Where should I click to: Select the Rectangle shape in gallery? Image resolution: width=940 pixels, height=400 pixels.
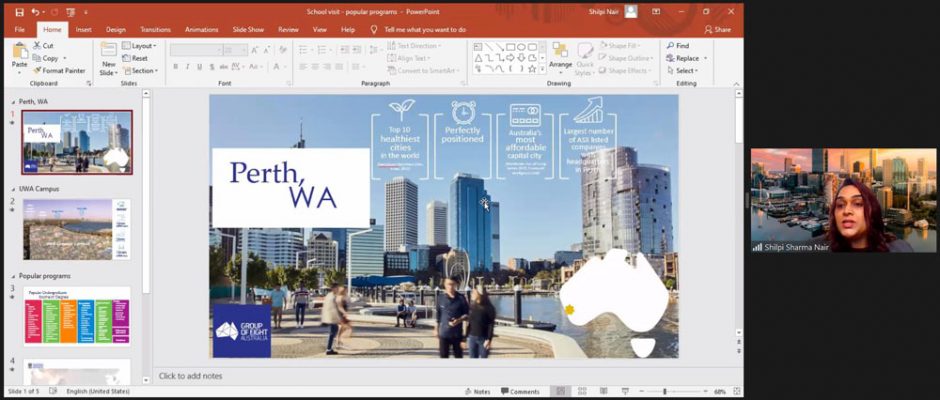coord(510,47)
